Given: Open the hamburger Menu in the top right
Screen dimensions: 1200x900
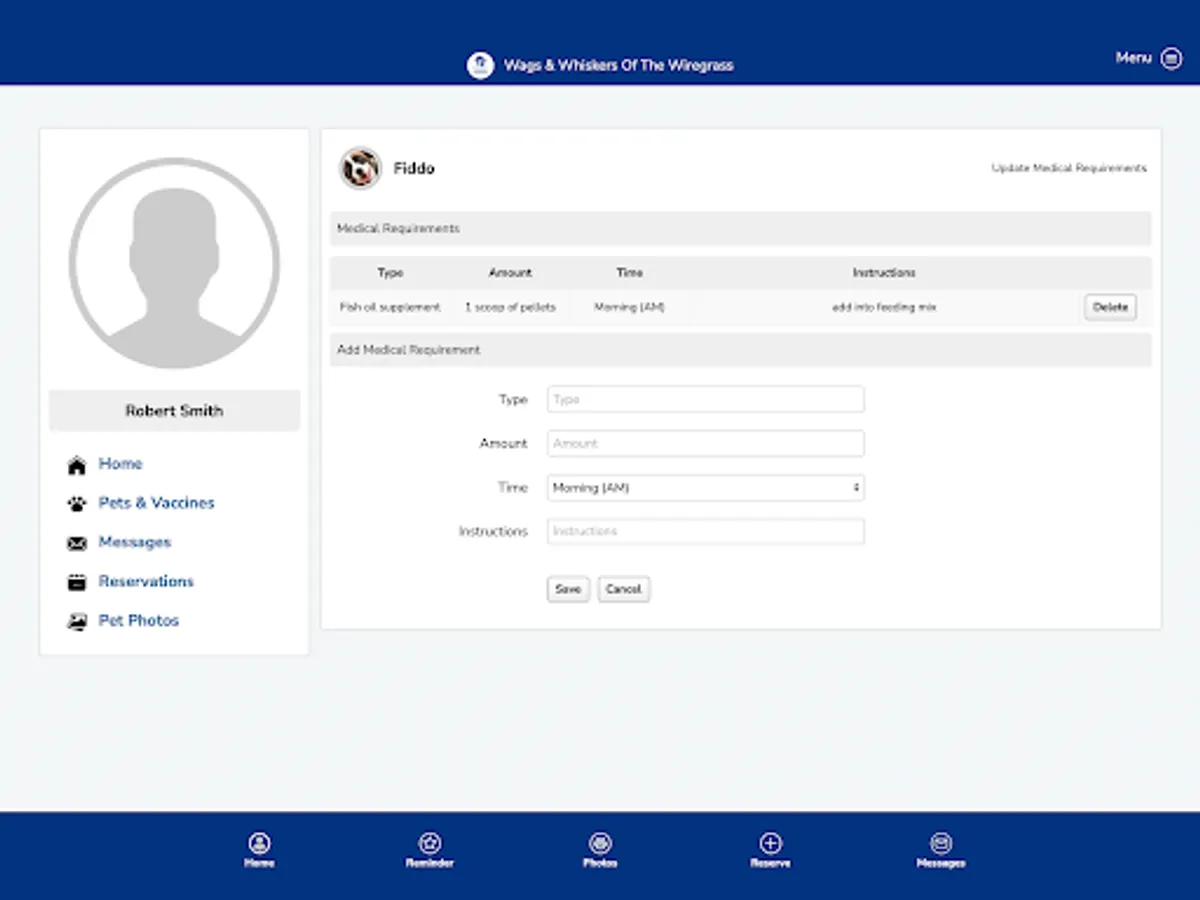Looking at the screenshot, I should pyautogui.click(x=1169, y=58).
